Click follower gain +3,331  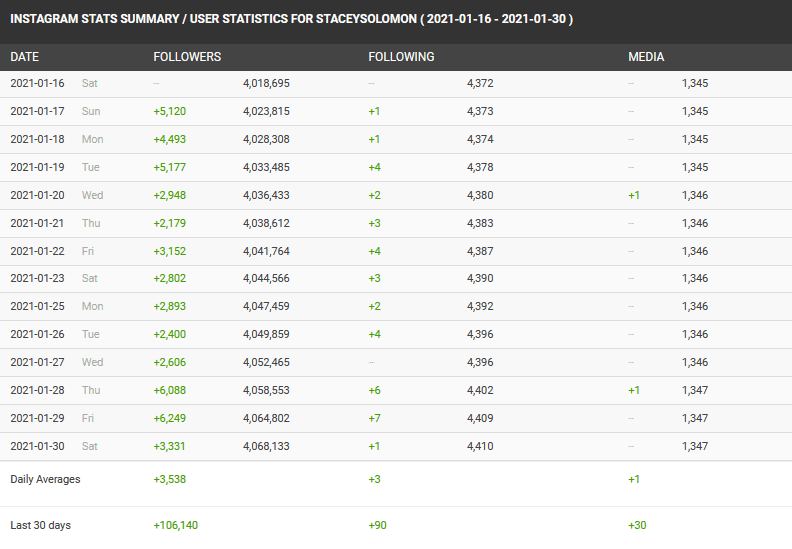click(x=170, y=446)
